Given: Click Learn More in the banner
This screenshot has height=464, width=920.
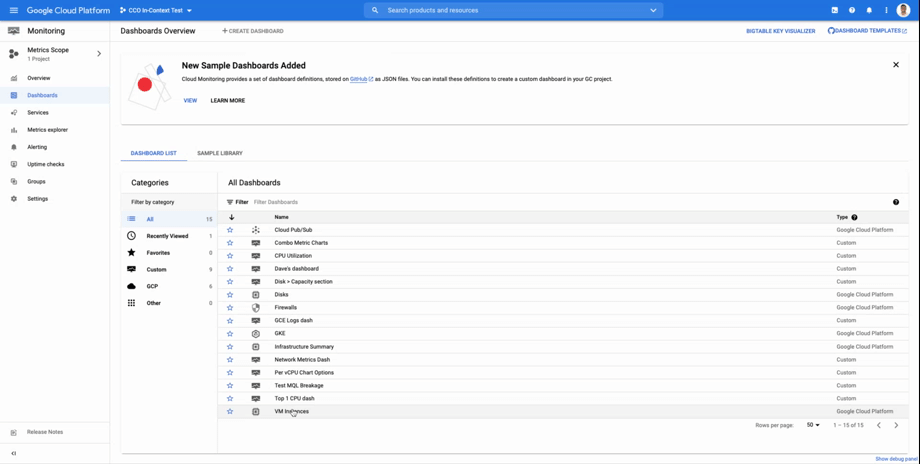Looking at the screenshot, I should tap(228, 101).
